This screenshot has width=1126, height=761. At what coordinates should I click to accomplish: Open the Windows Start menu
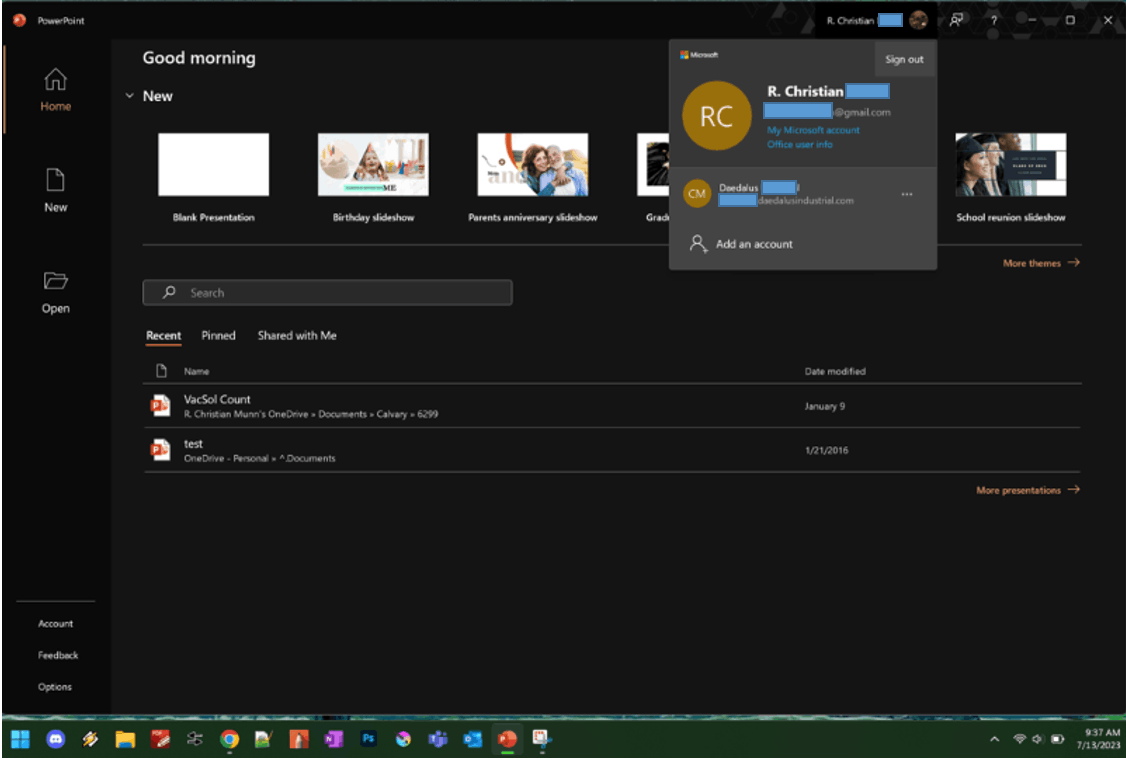coord(20,739)
